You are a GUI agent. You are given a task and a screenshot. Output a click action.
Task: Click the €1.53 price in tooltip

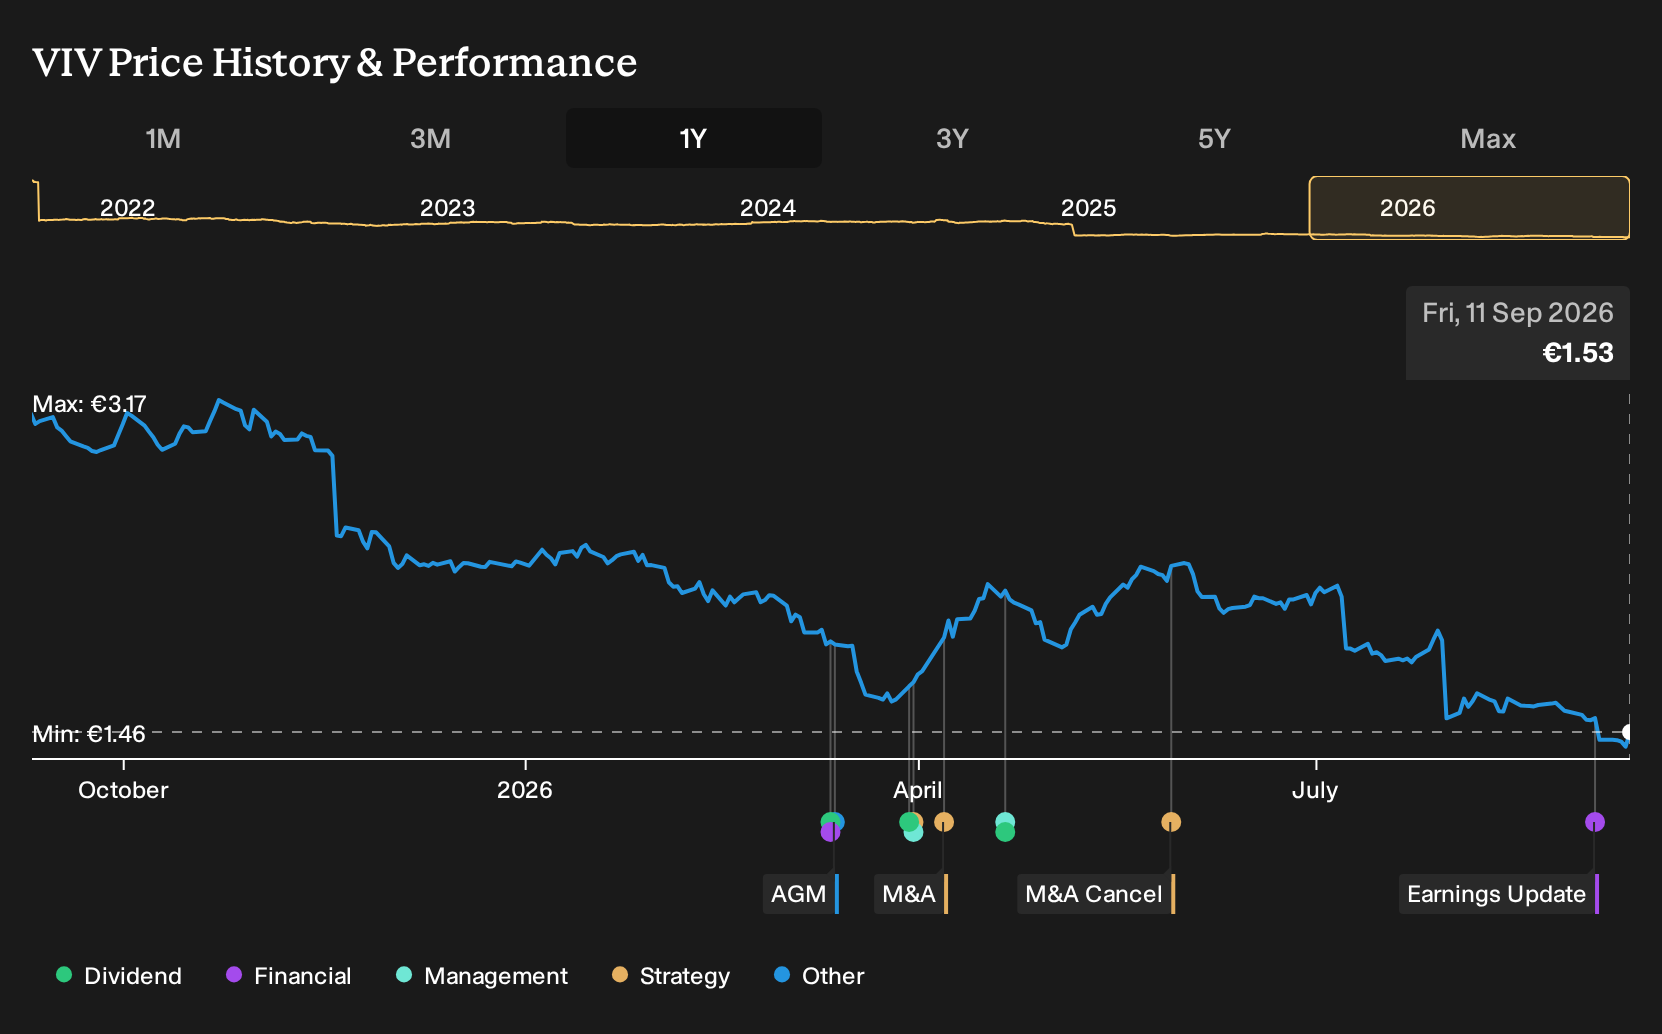tap(1578, 353)
